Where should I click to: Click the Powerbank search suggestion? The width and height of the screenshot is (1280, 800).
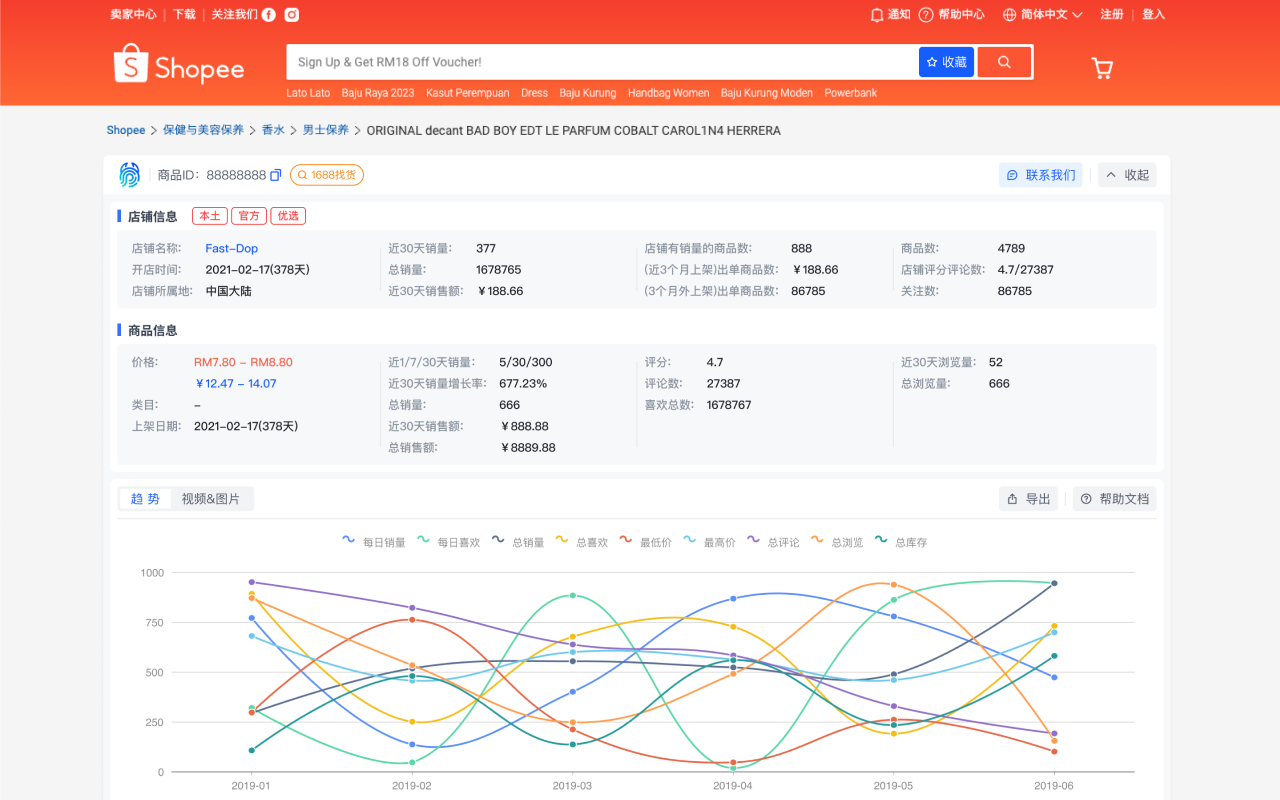(851, 93)
